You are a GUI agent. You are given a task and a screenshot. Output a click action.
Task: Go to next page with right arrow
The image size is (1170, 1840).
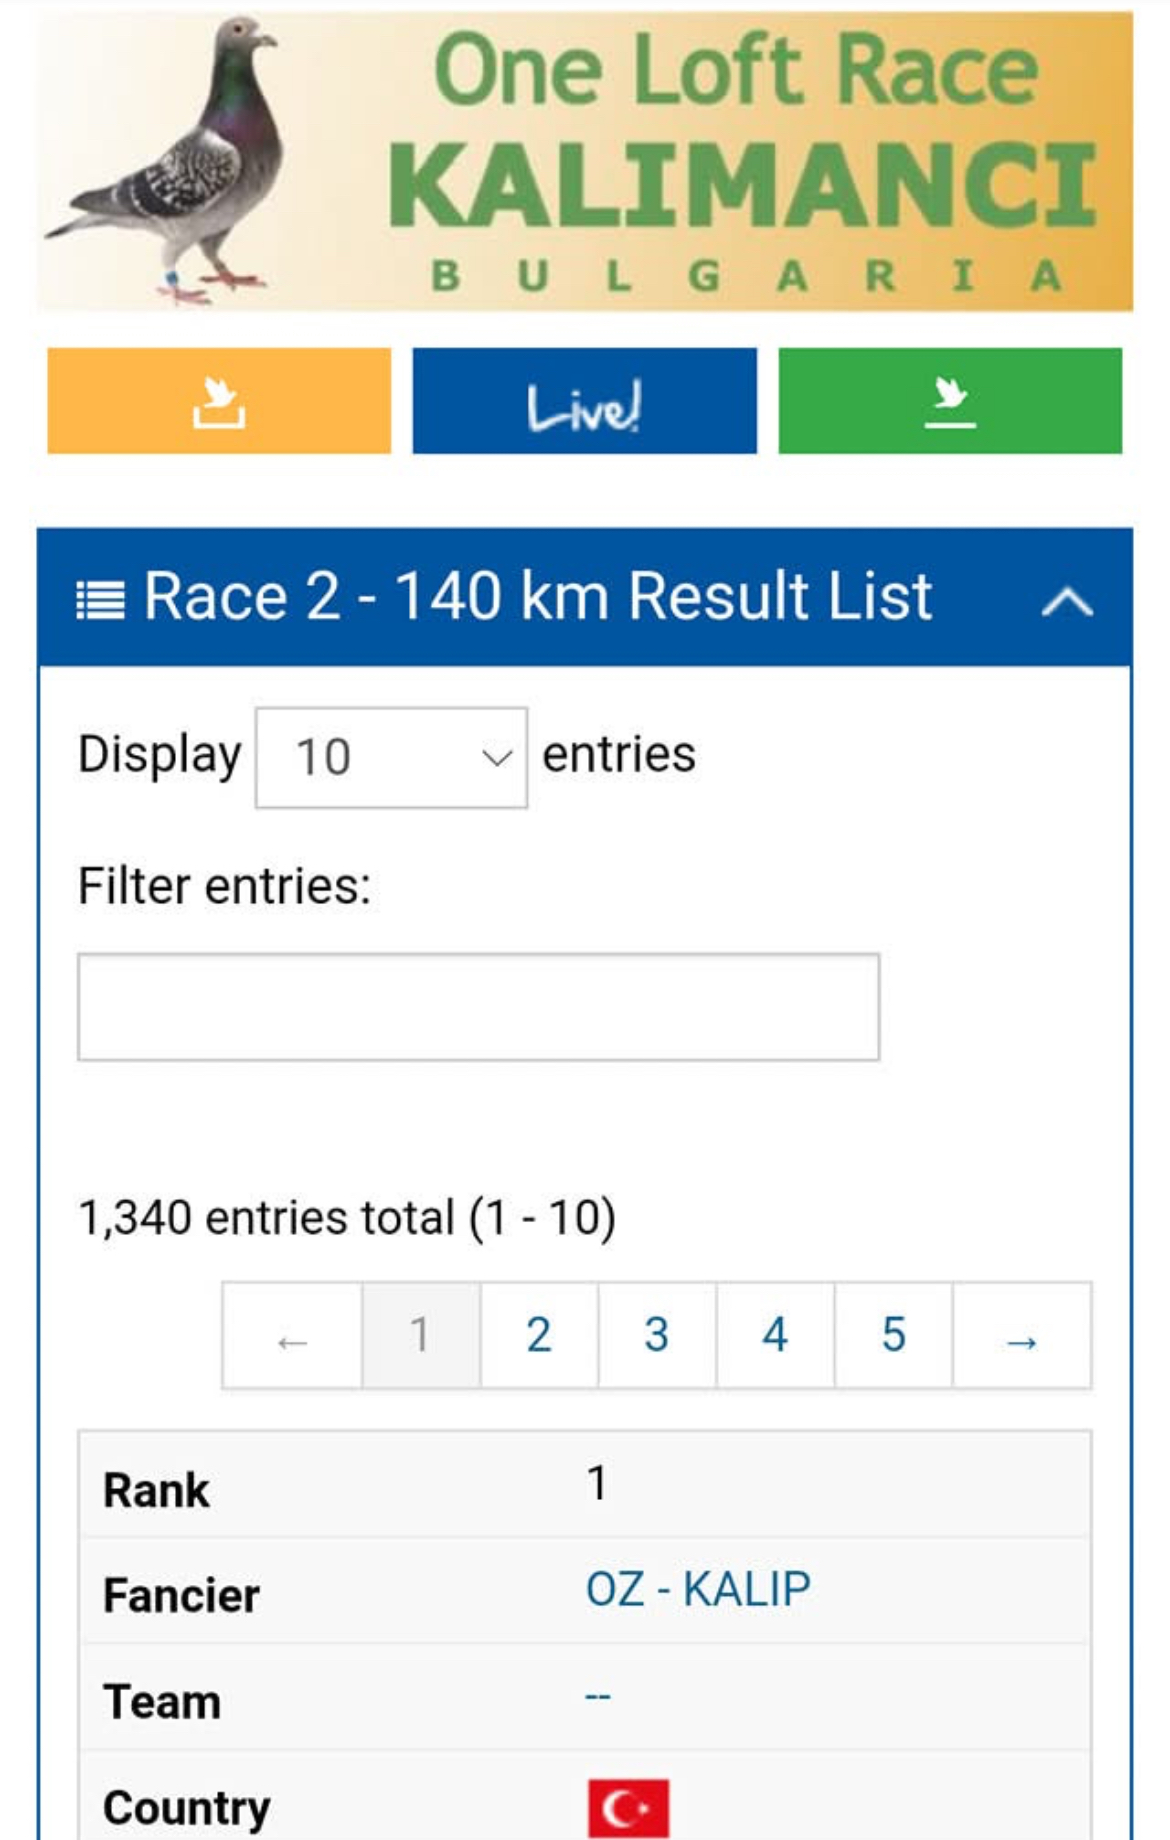[1022, 1336]
